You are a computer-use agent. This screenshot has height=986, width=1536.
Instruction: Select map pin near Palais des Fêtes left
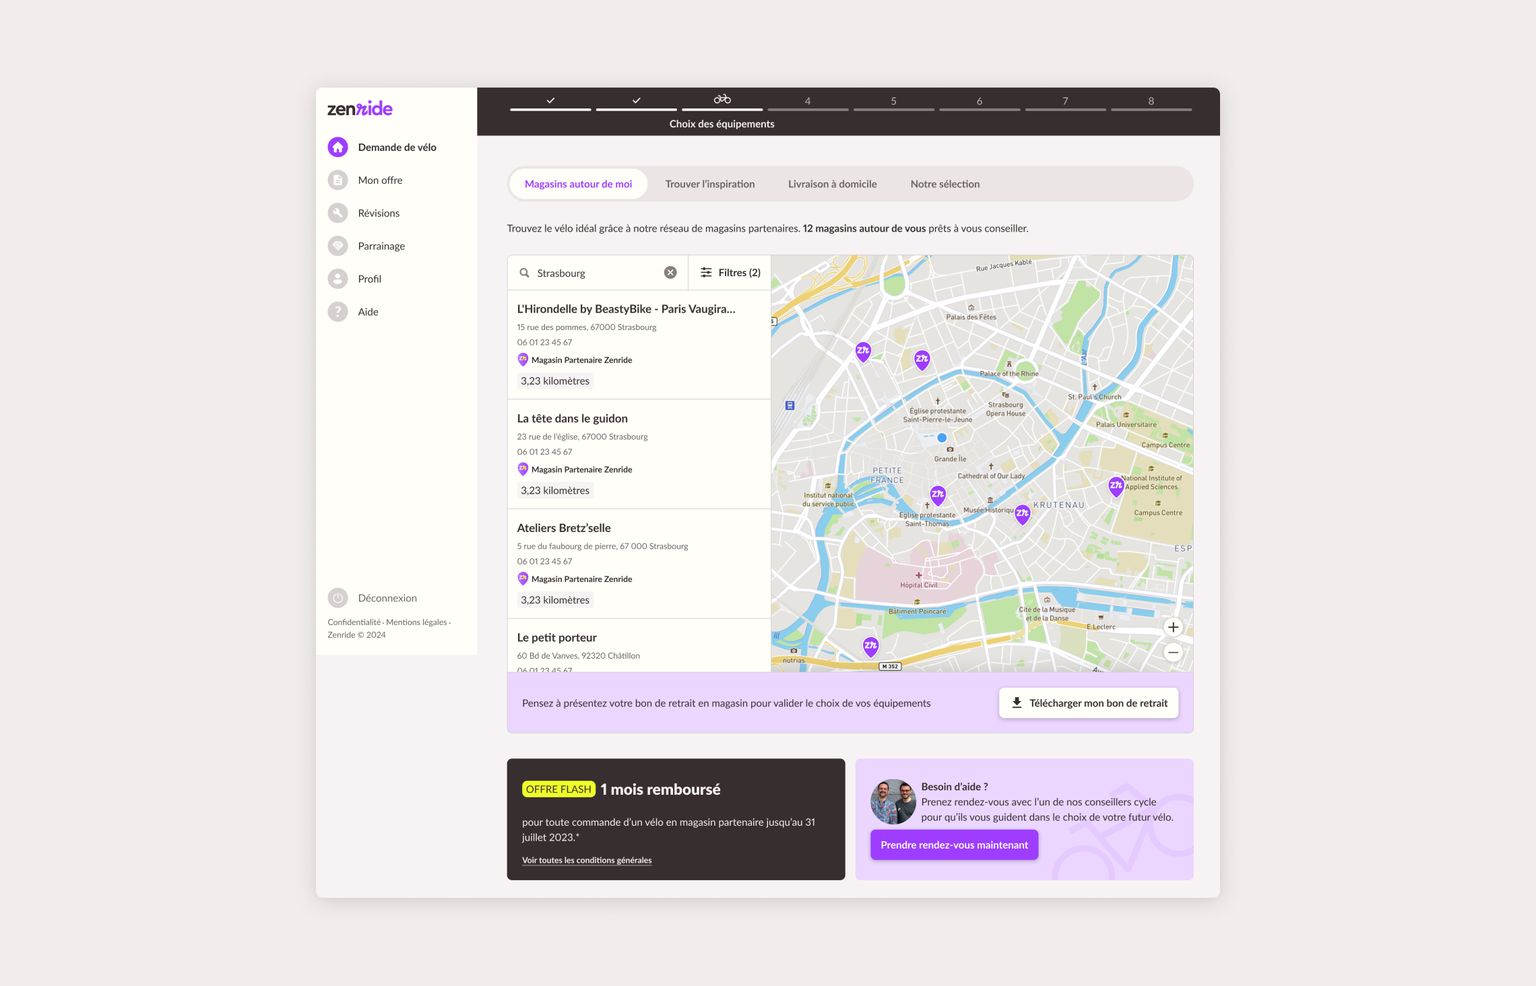(863, 351)
